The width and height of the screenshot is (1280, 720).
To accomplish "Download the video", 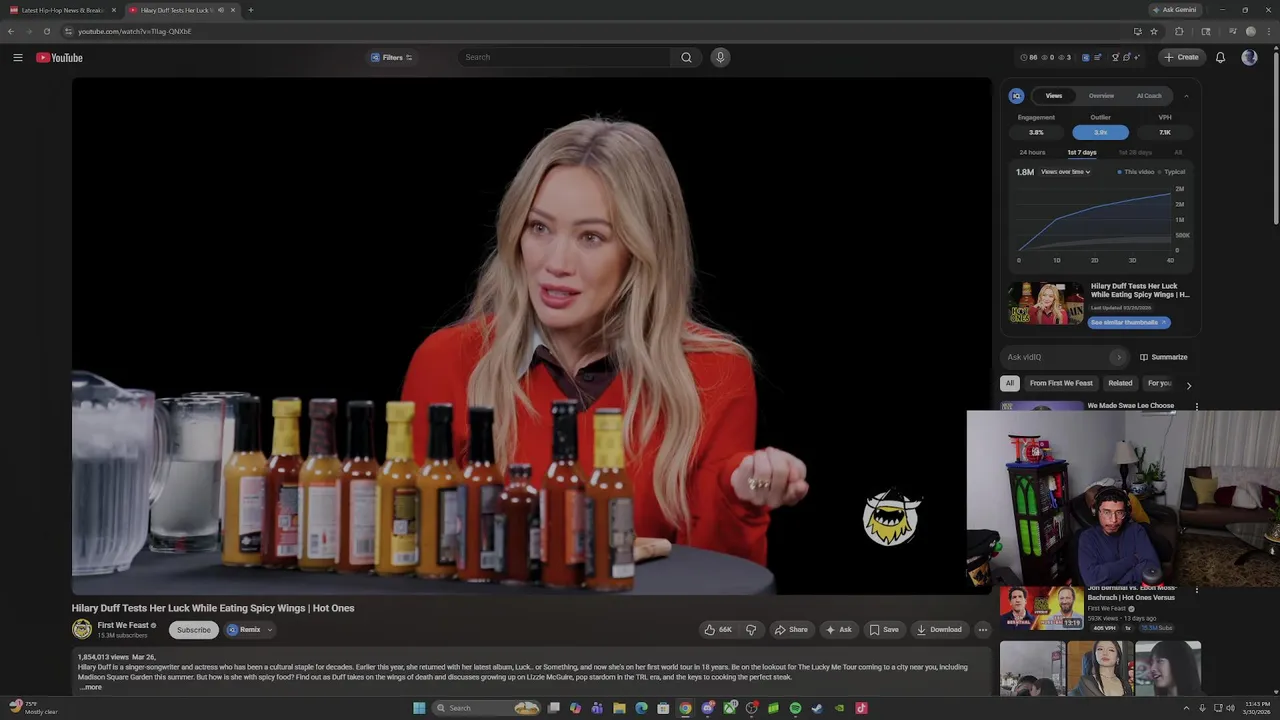I will [x=939, y=630].
